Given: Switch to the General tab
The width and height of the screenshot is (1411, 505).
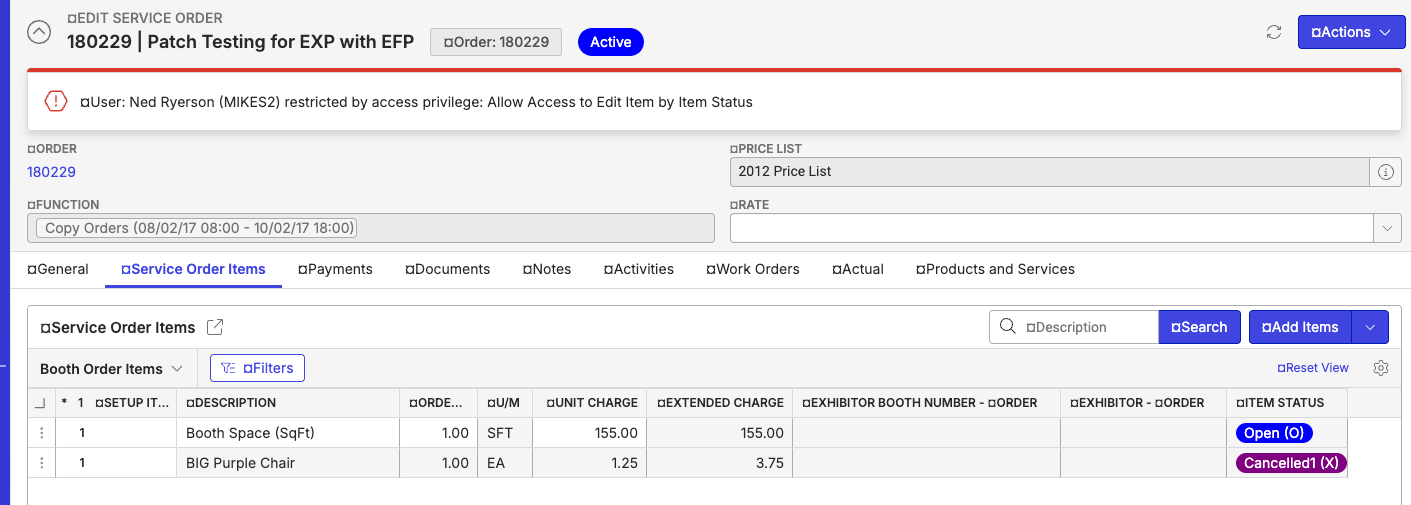Looking at the screenshot, I should (x=58, y=269).
